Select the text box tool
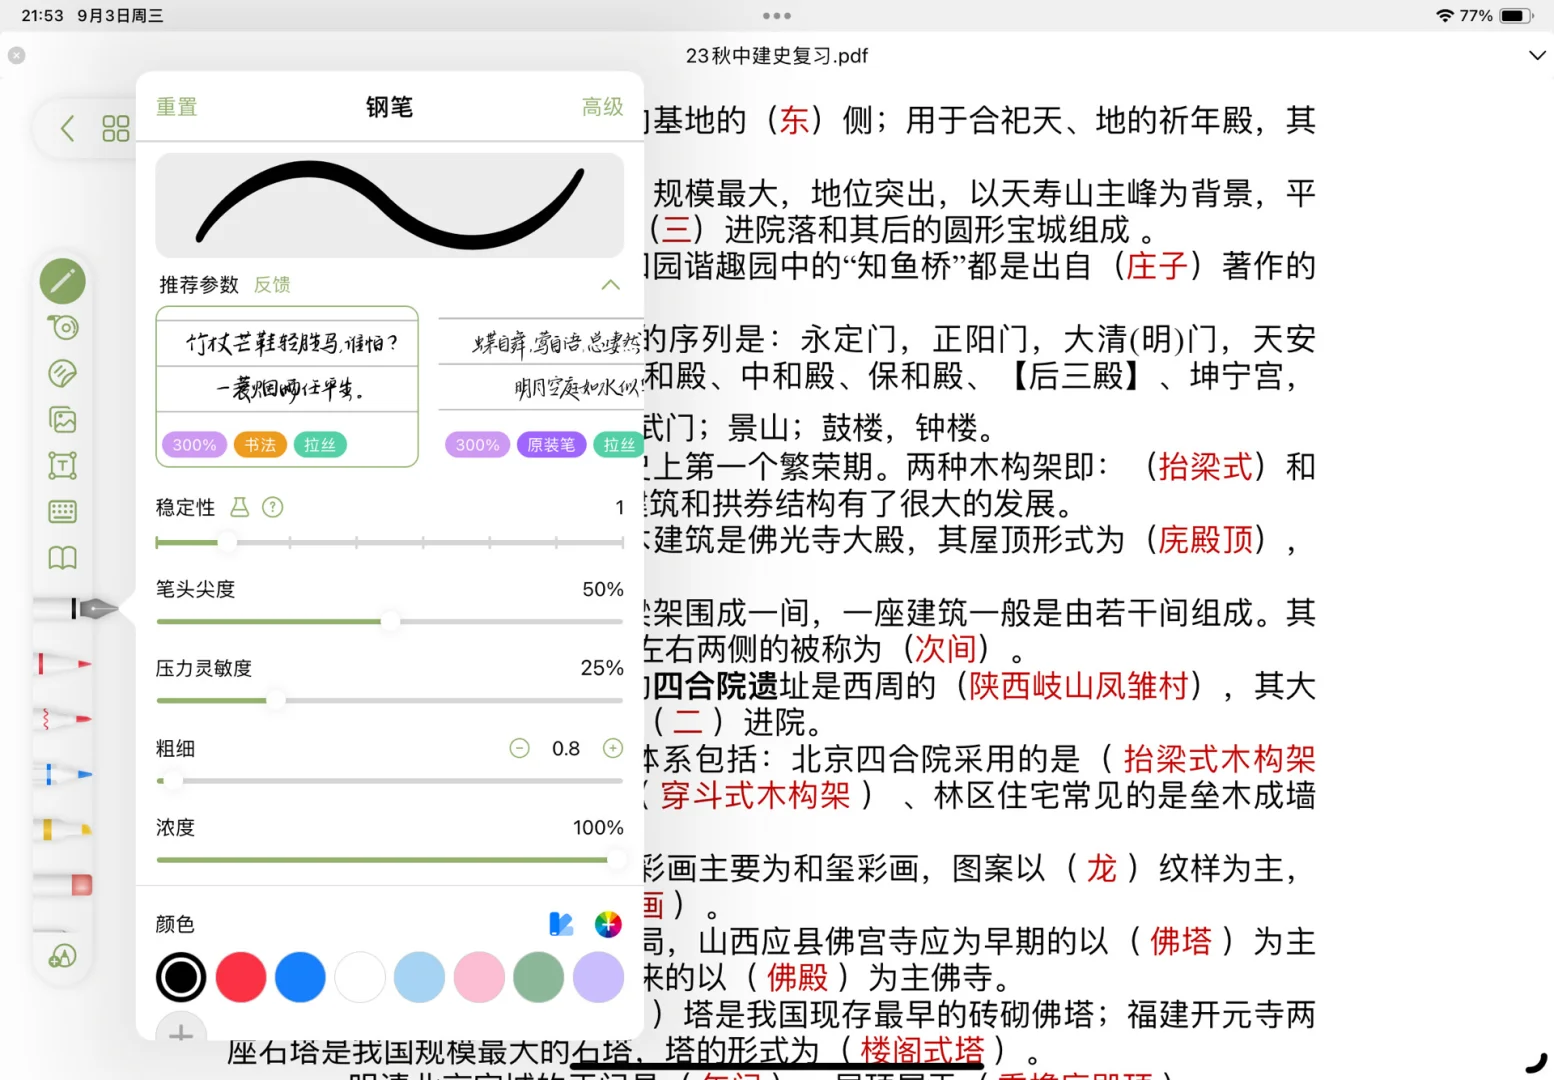The width and height of the screenshot is (1554, 1080). tap(62, 465)
